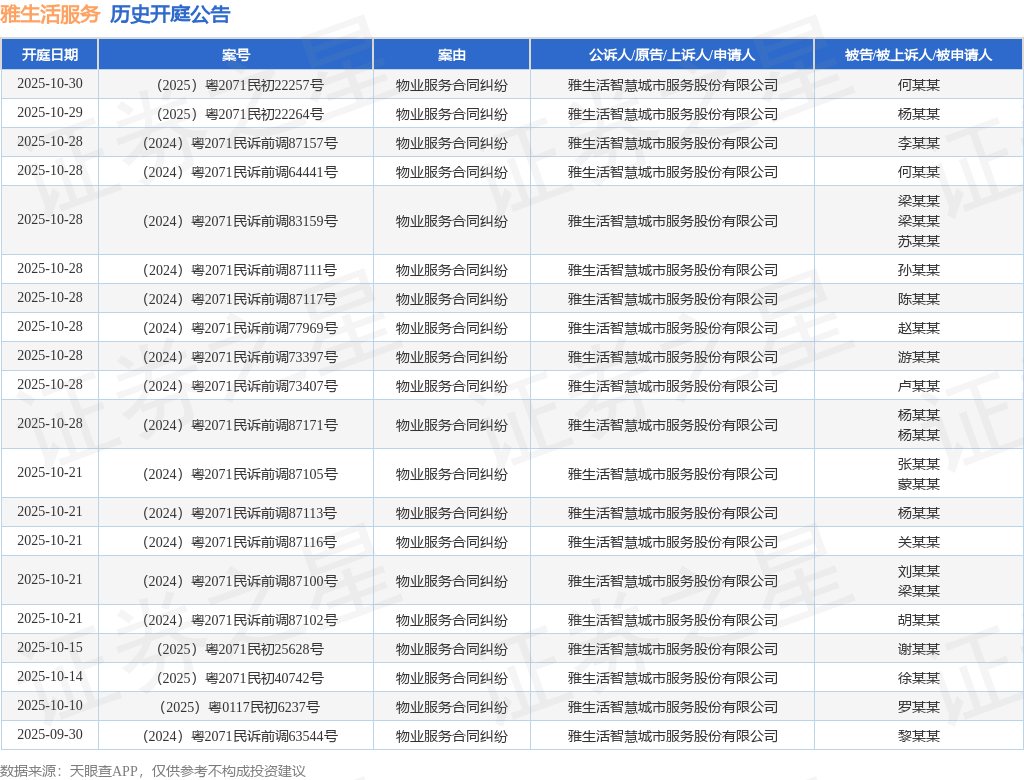Click defendant 胡某某
Screen dimensions: 1024x780
918,621
